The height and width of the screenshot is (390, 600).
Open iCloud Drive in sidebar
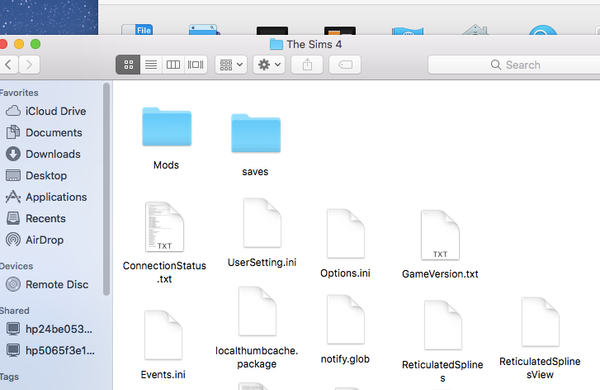tap(46, 111)
